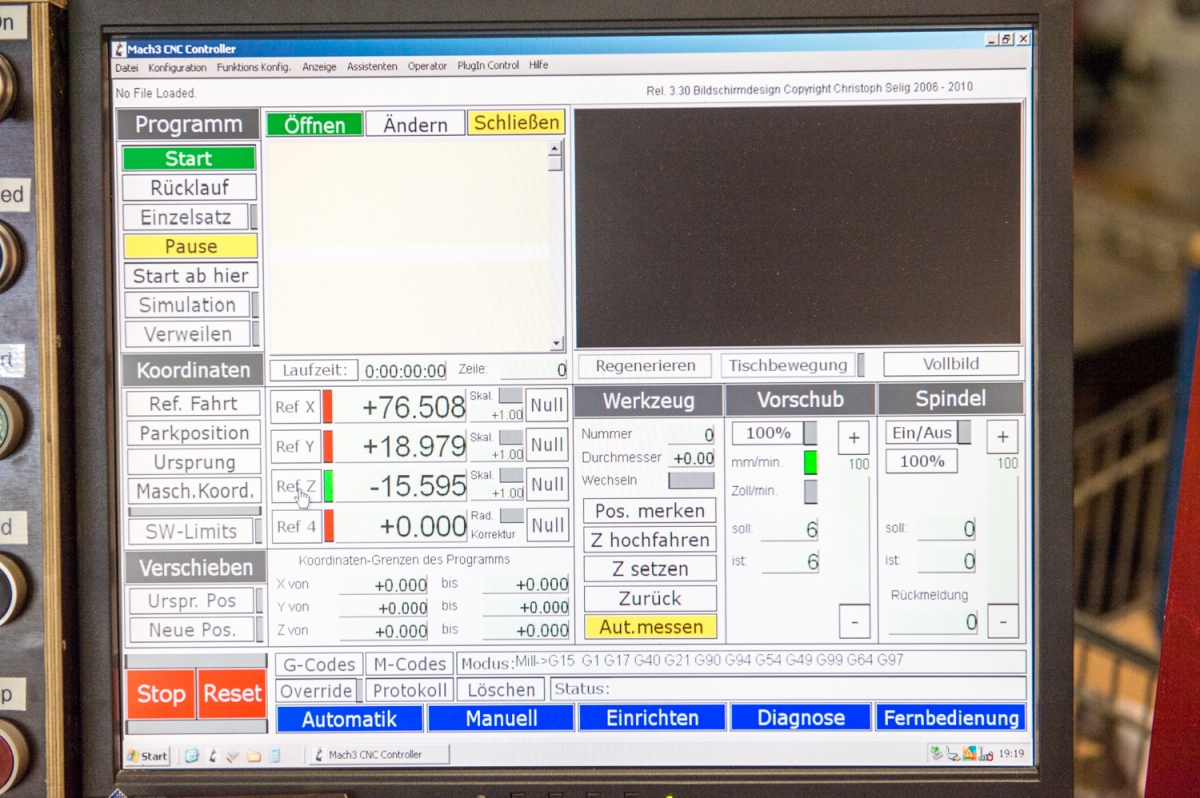This screenshot has height=798, width=1200.
Task: Toggle the Override button
Action: pos(316,691)
